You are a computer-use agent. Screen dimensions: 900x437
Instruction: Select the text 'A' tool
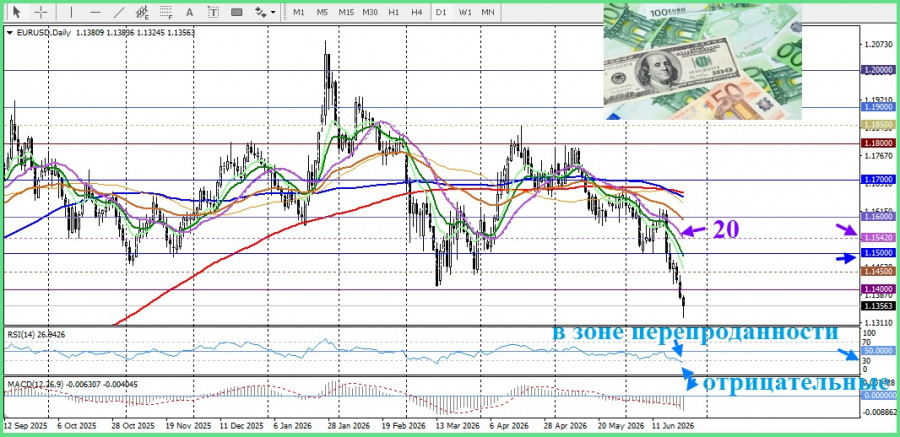point(190,11)
